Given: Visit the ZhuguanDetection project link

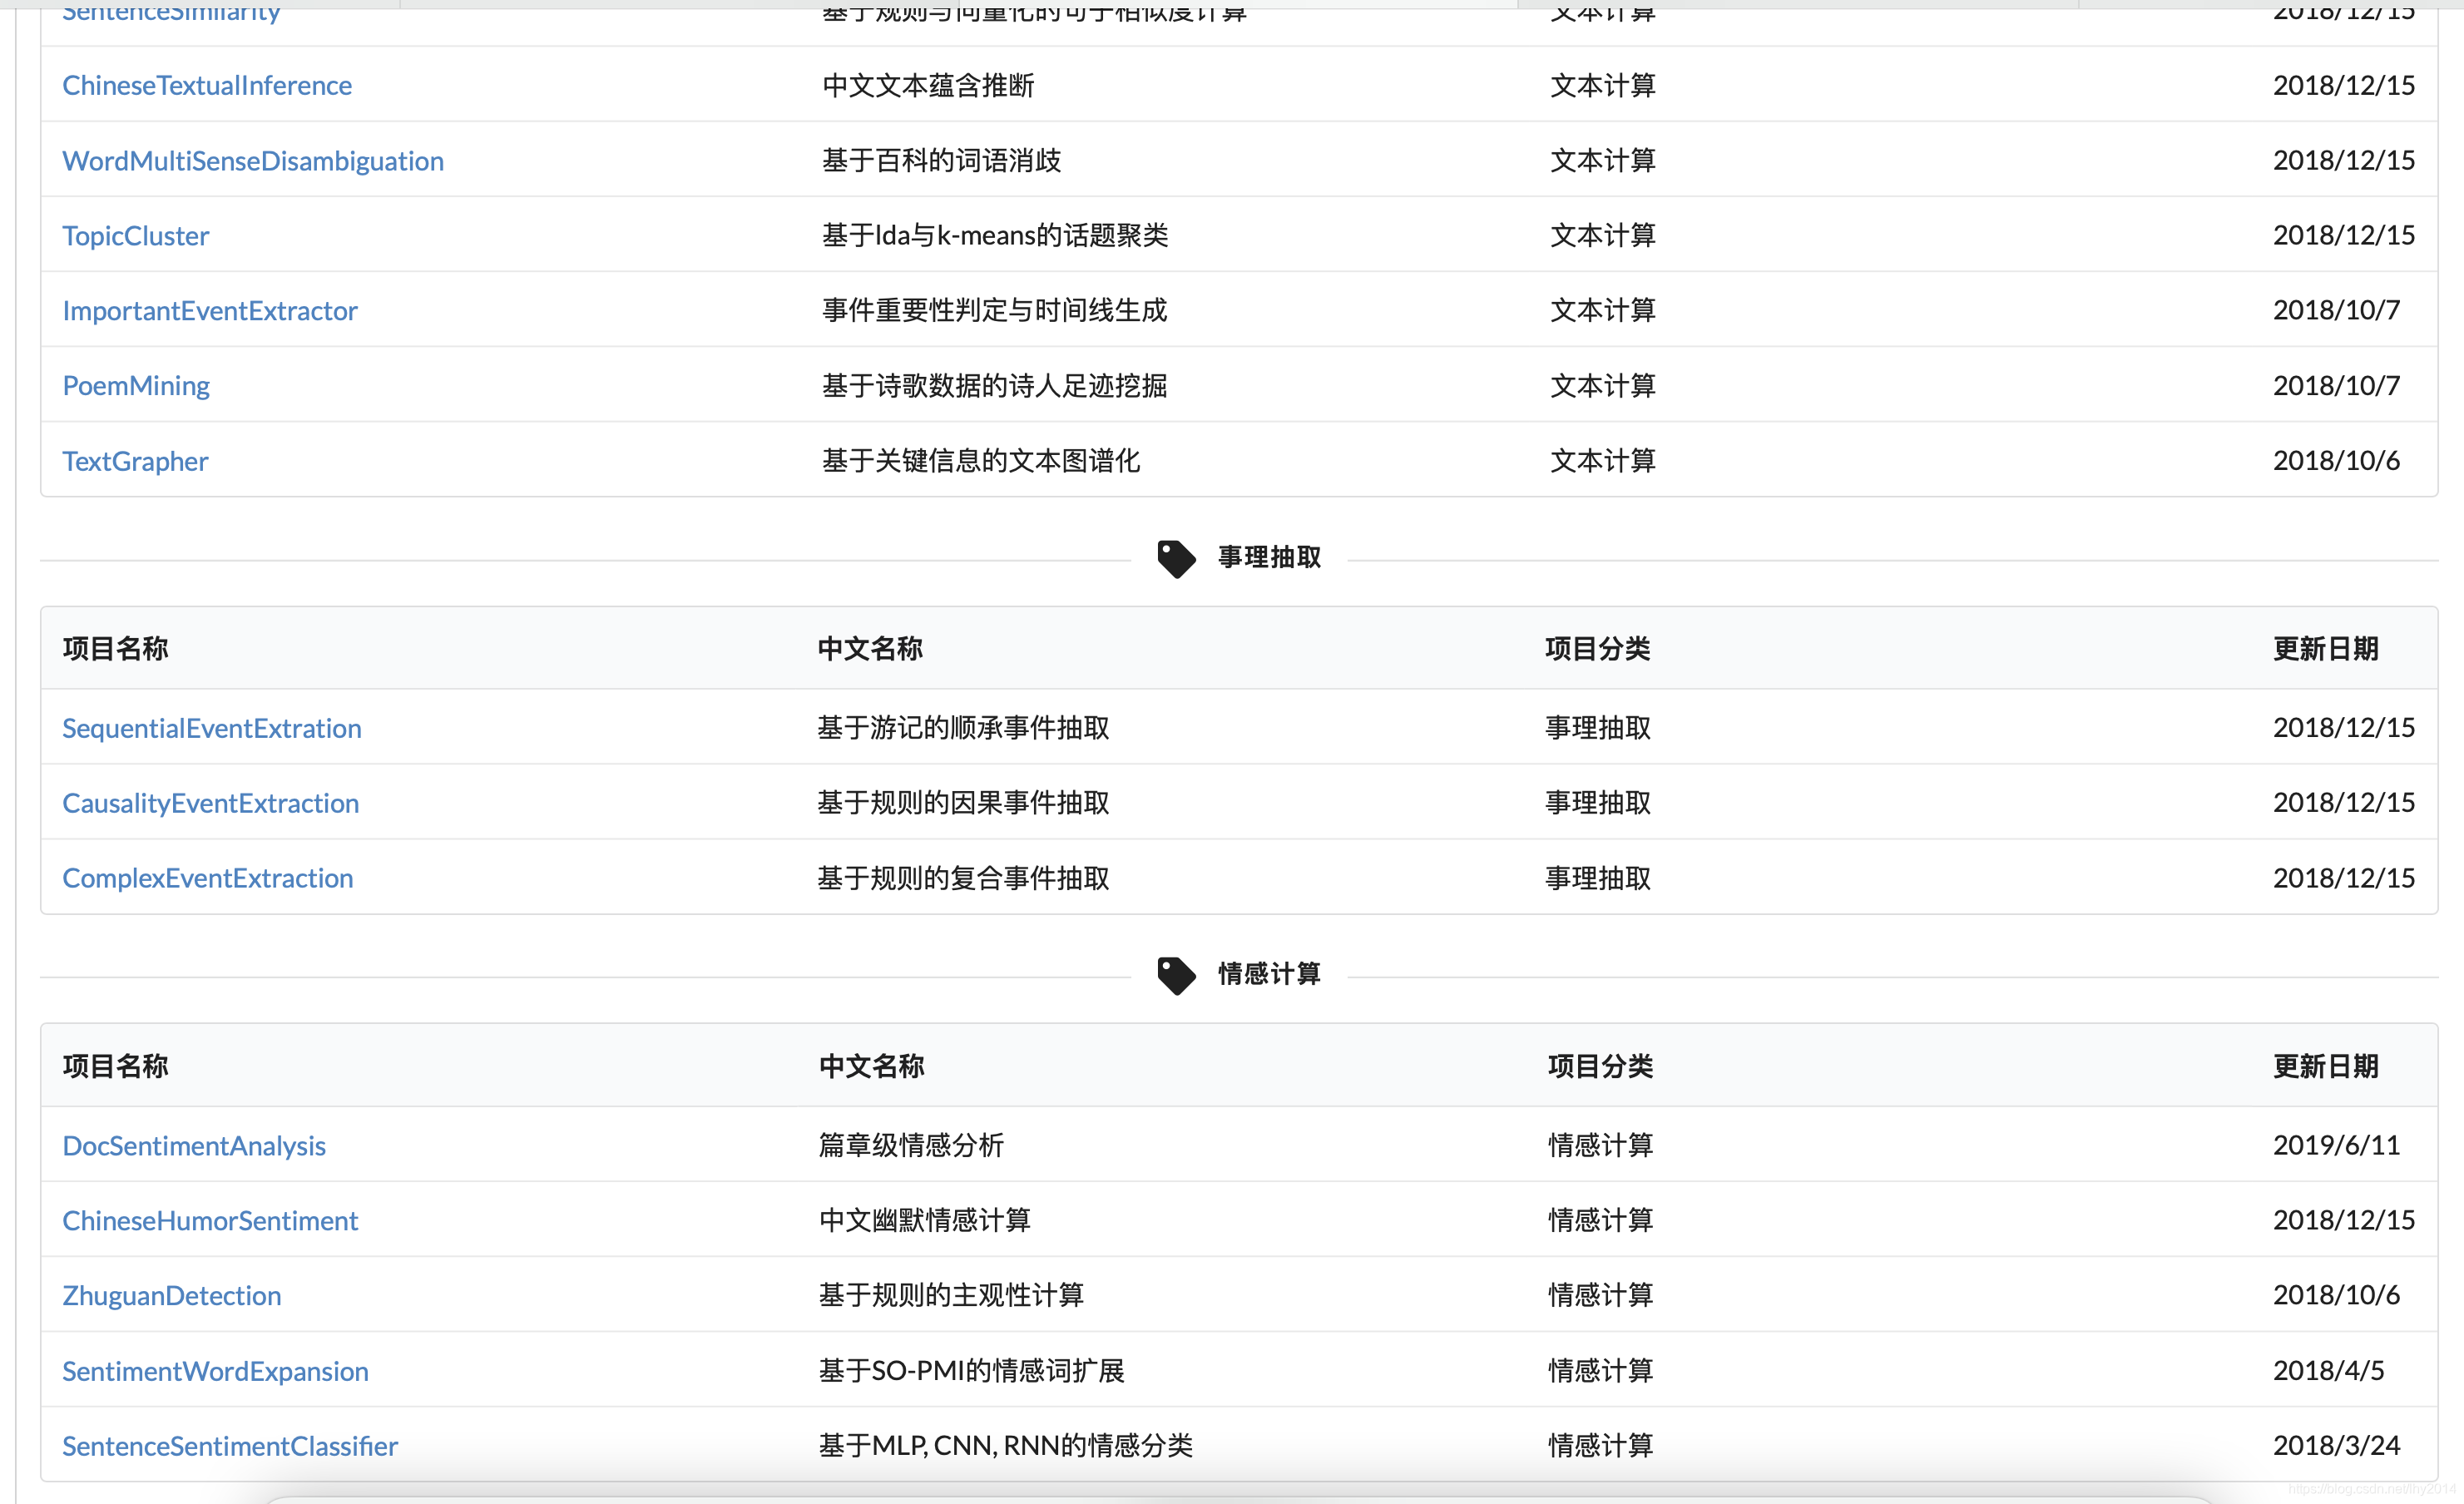Looking at the screenshot, I should click(172, 1296).
